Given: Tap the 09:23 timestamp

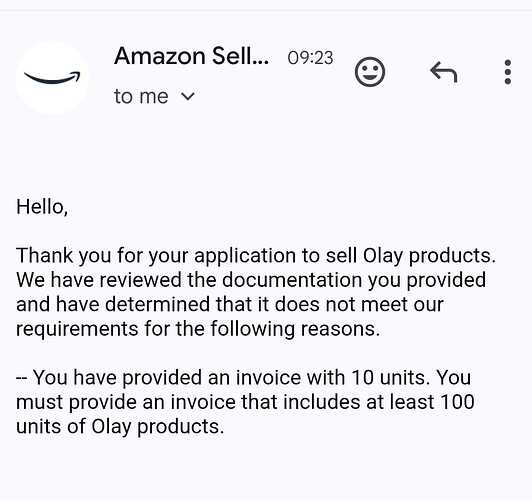Looking at the screenshot, I should (x=310, y=58).
